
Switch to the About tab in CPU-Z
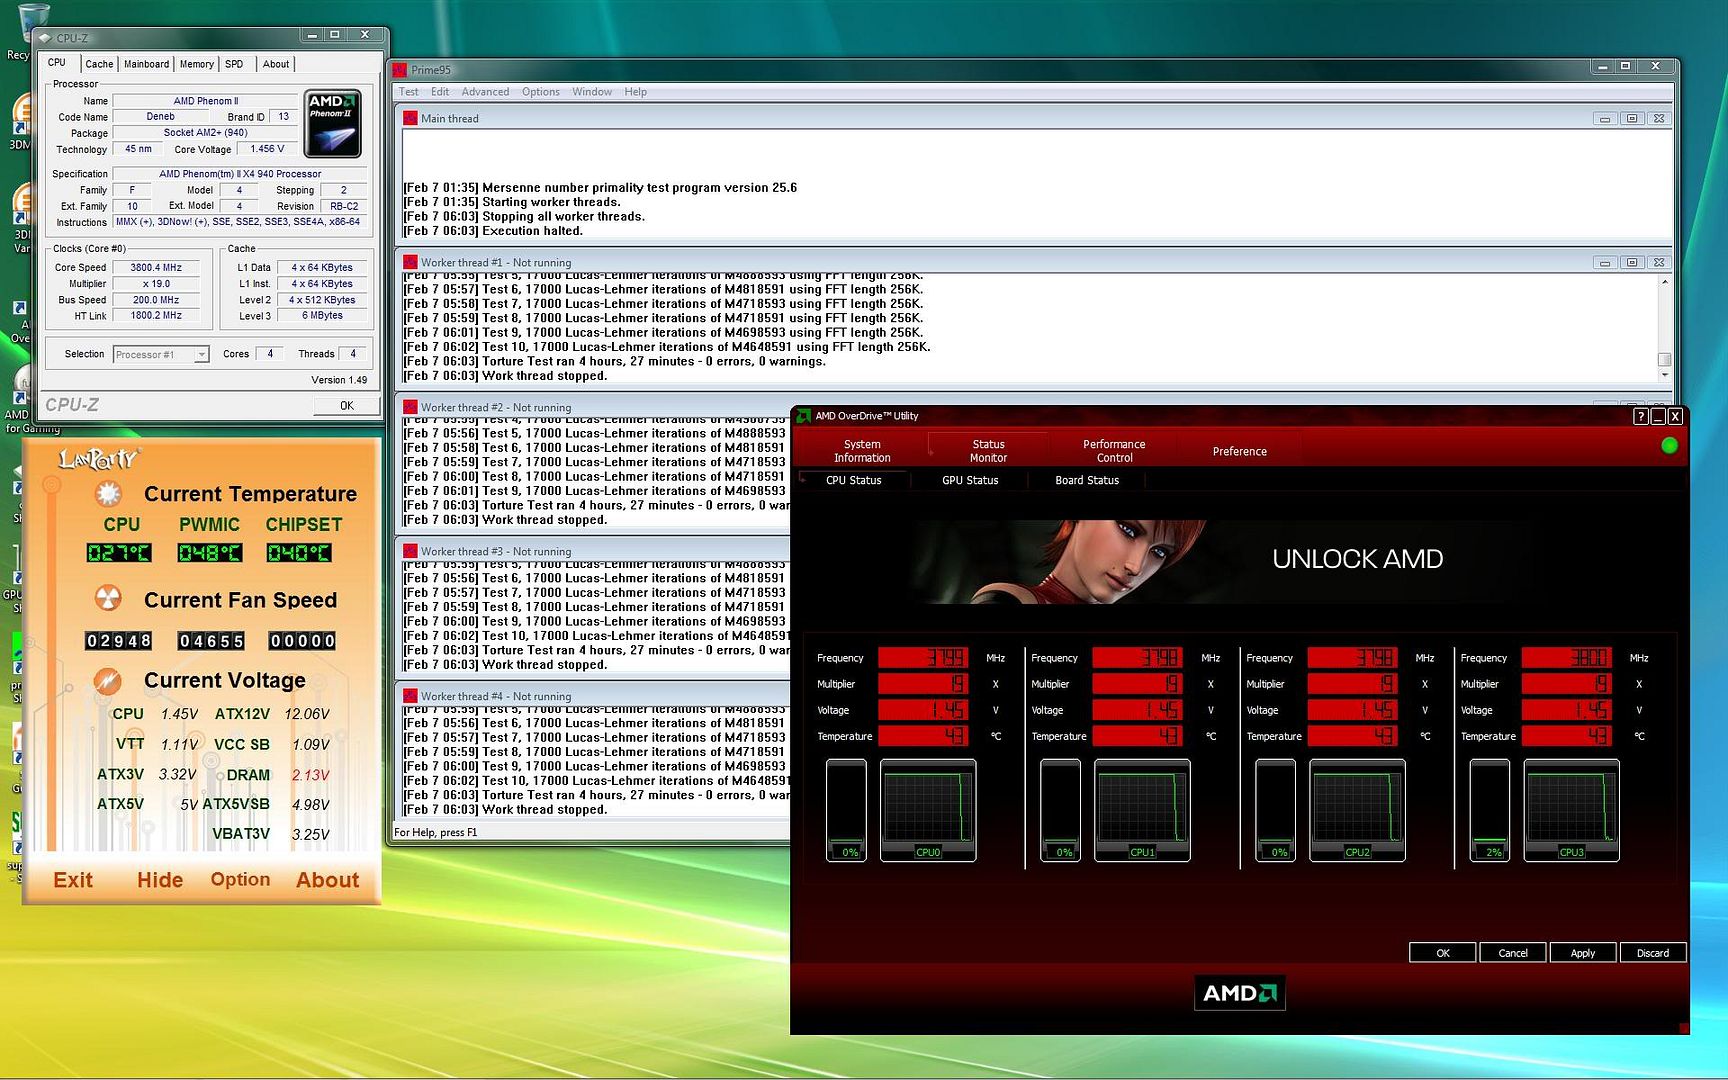[276, 64]
